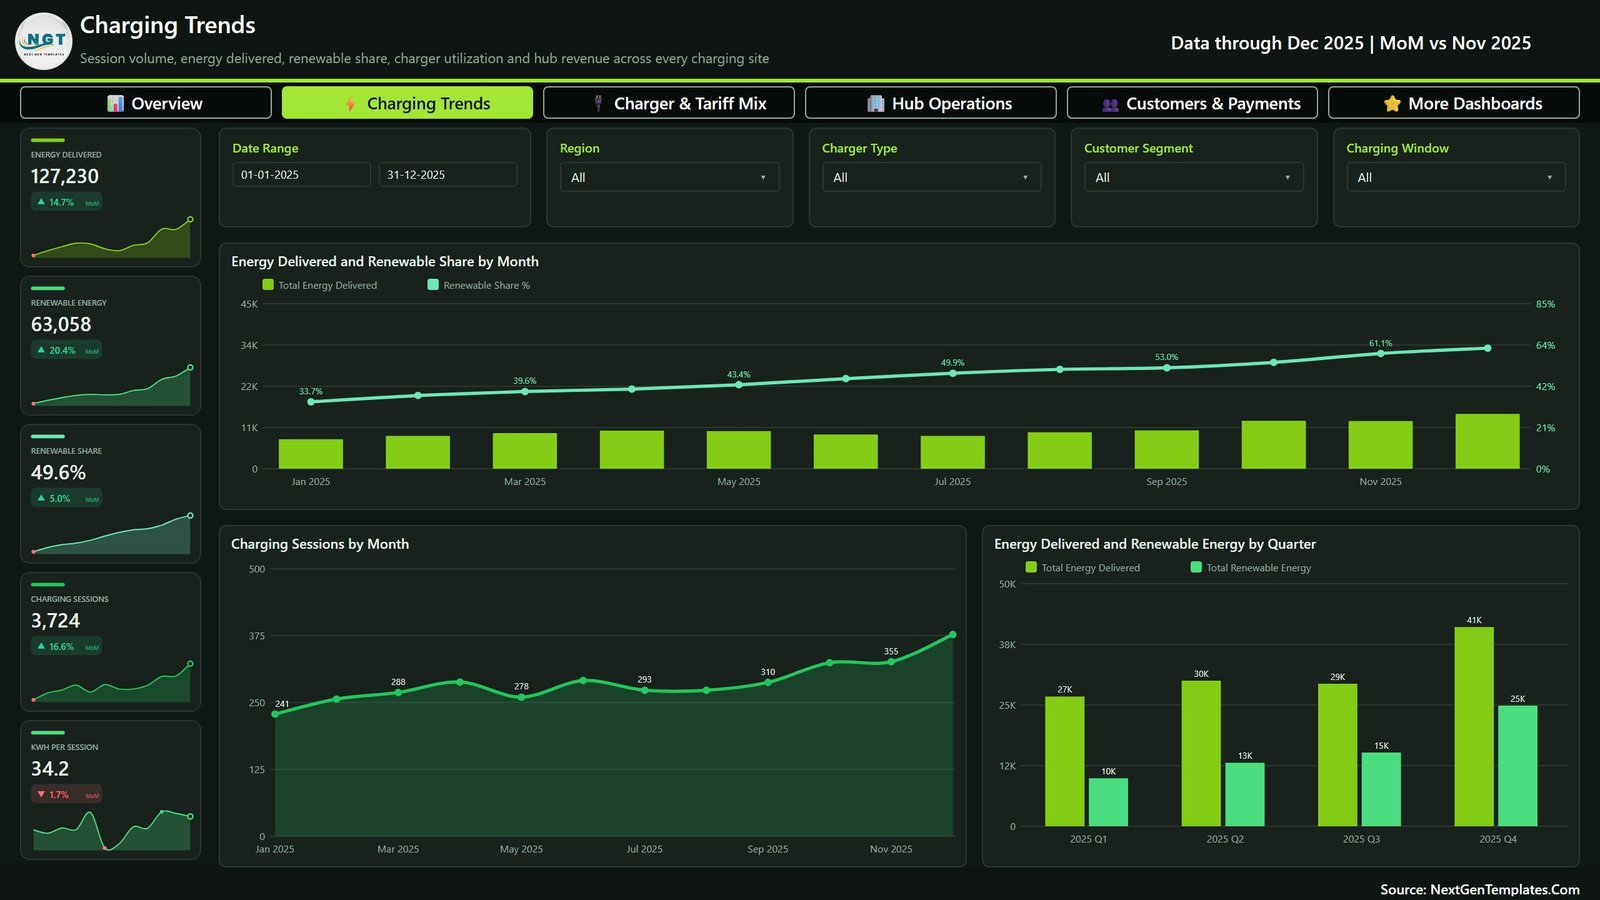1600x900 pixels.
Task: Click the More Dashboards star icon
Action: pos(1392,104)
